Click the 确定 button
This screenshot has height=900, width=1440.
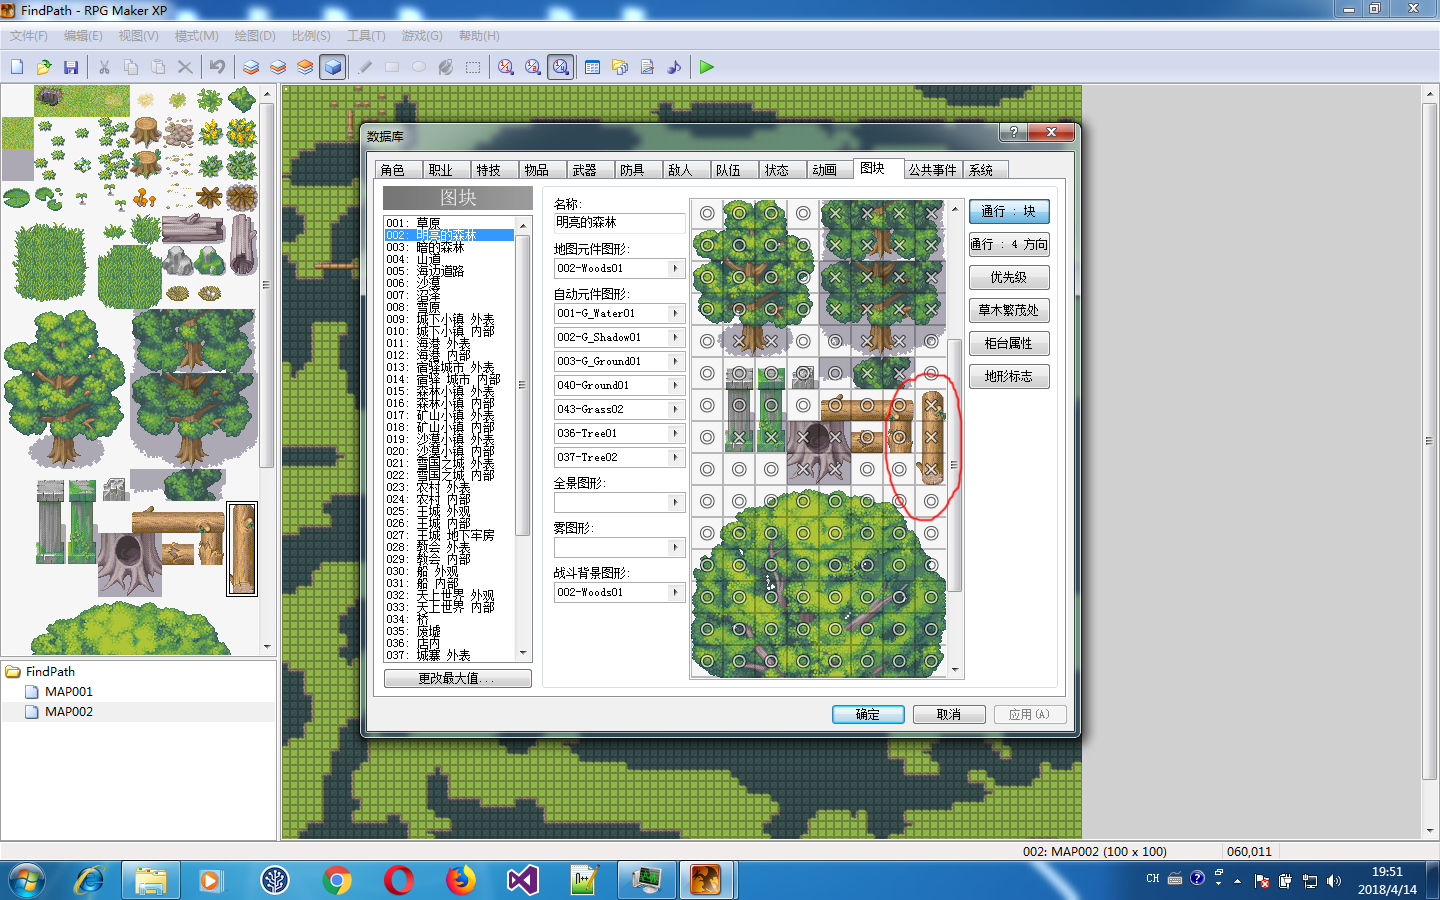point(868,715)
